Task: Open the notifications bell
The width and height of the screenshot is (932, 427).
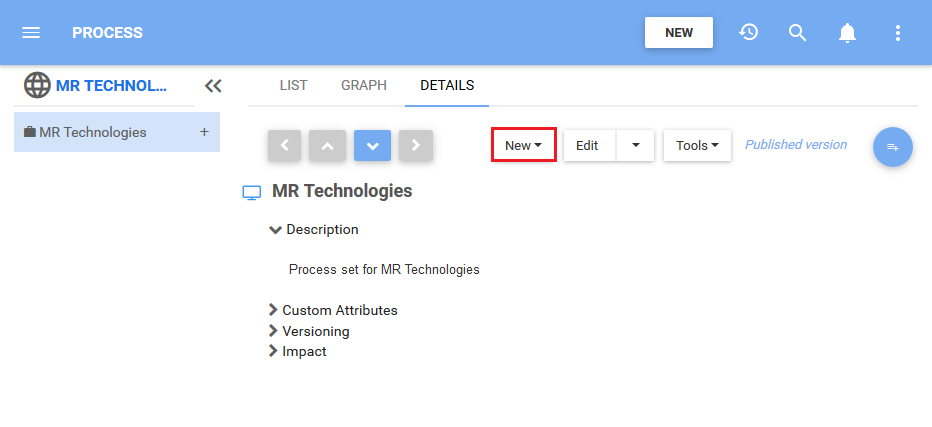Action: pos(847,33)
